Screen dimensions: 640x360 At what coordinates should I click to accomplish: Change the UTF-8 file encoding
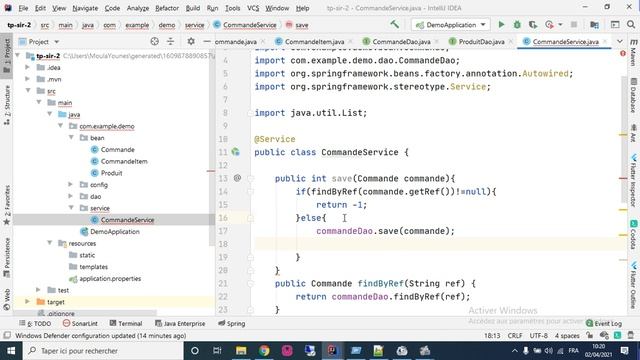click(538, 336)
